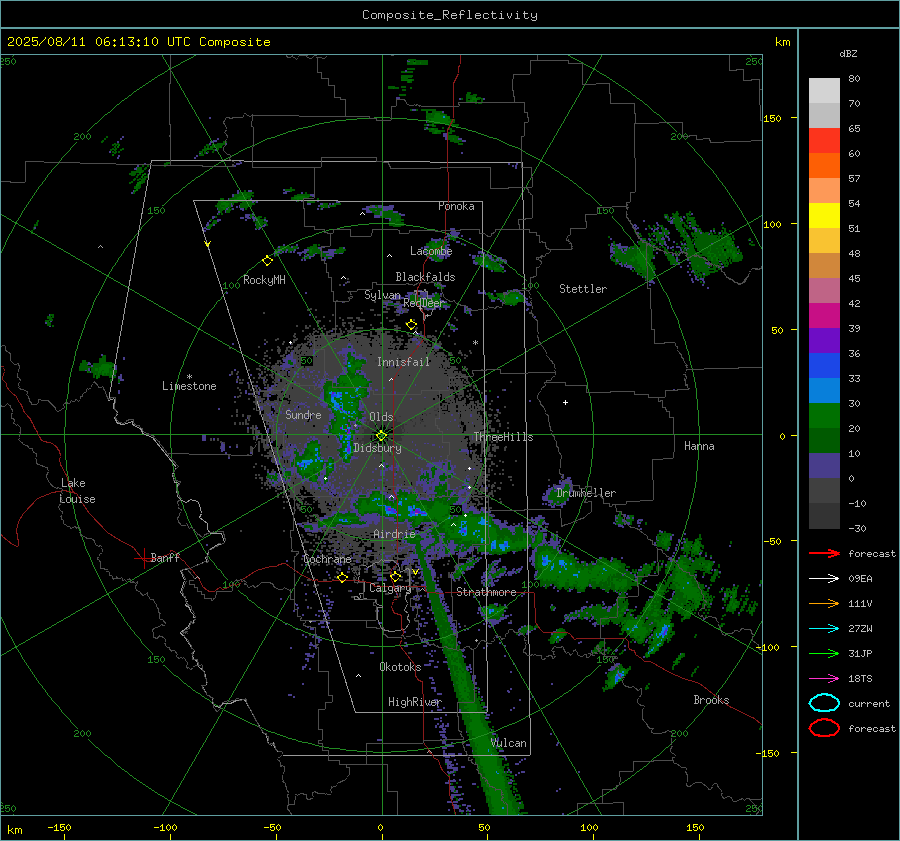Click the light gray 70 dBZ color swatch
The image size is (900, 841).
pos(824,90)
